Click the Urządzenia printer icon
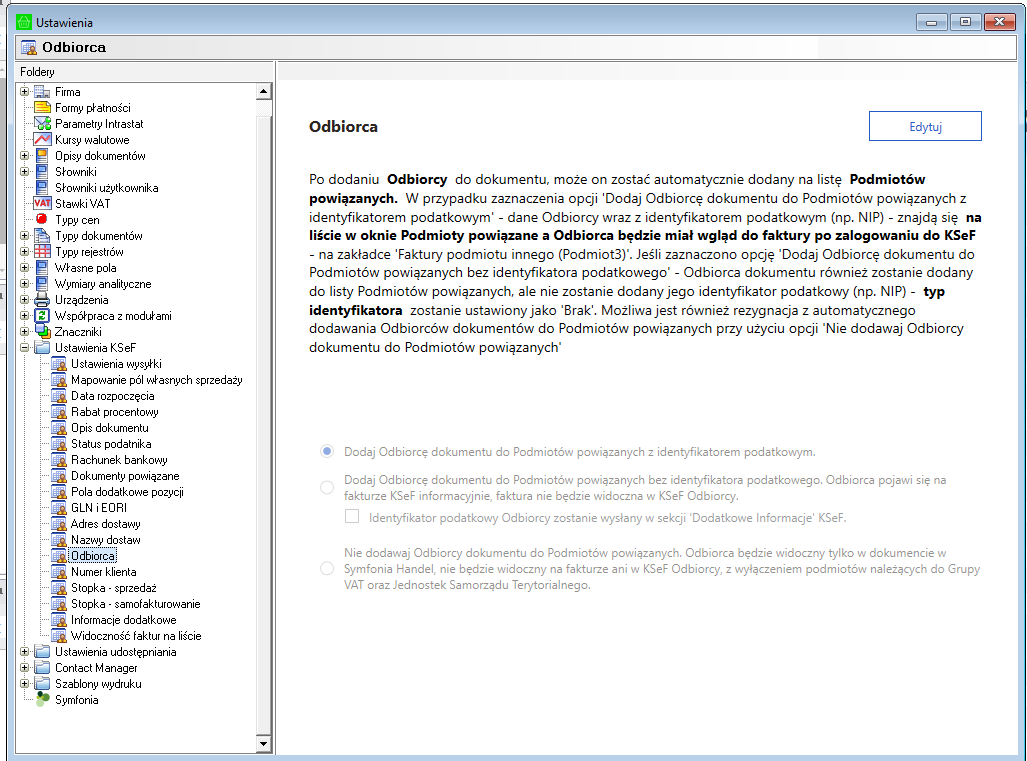 pyautogui.click(x=41, y=300)
